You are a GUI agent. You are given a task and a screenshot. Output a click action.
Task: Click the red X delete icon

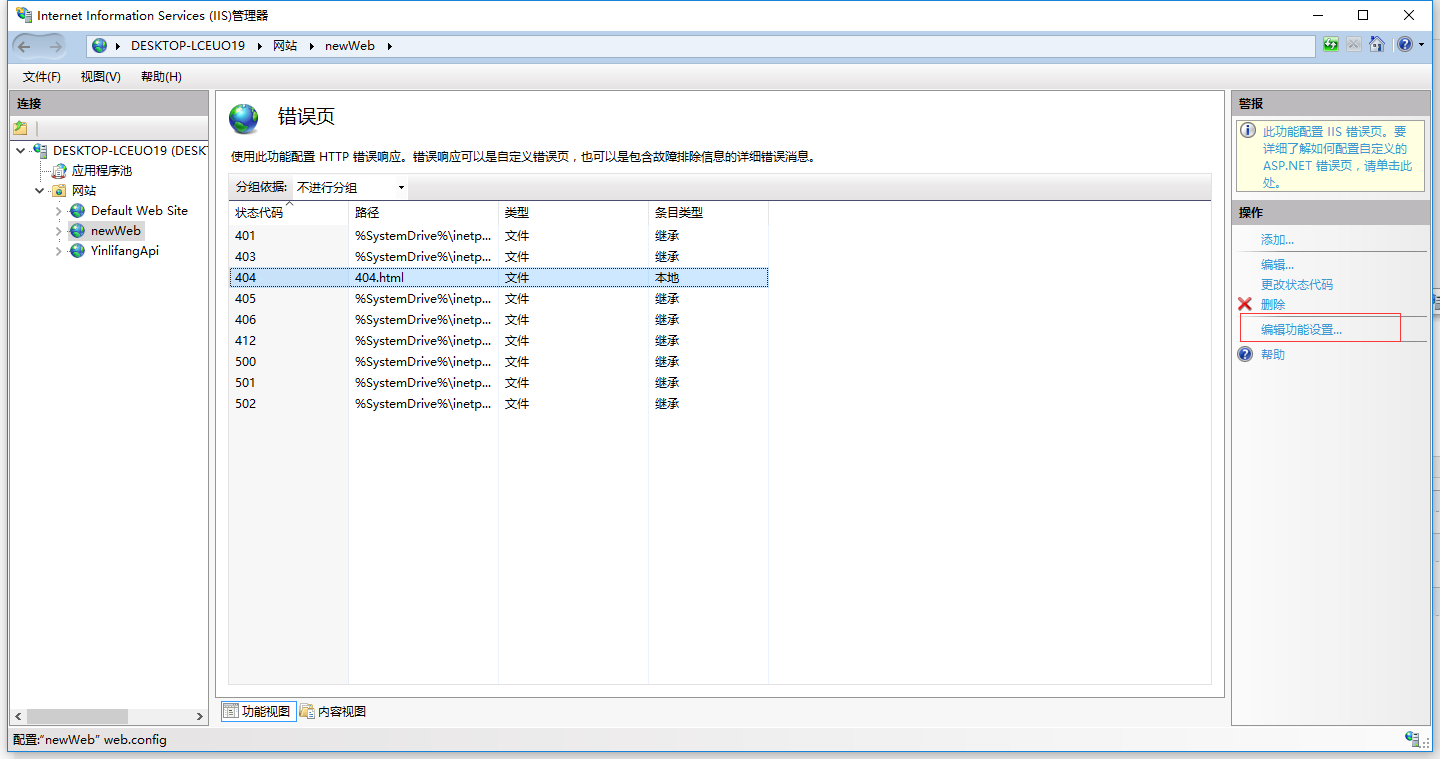pos(1245,305)
